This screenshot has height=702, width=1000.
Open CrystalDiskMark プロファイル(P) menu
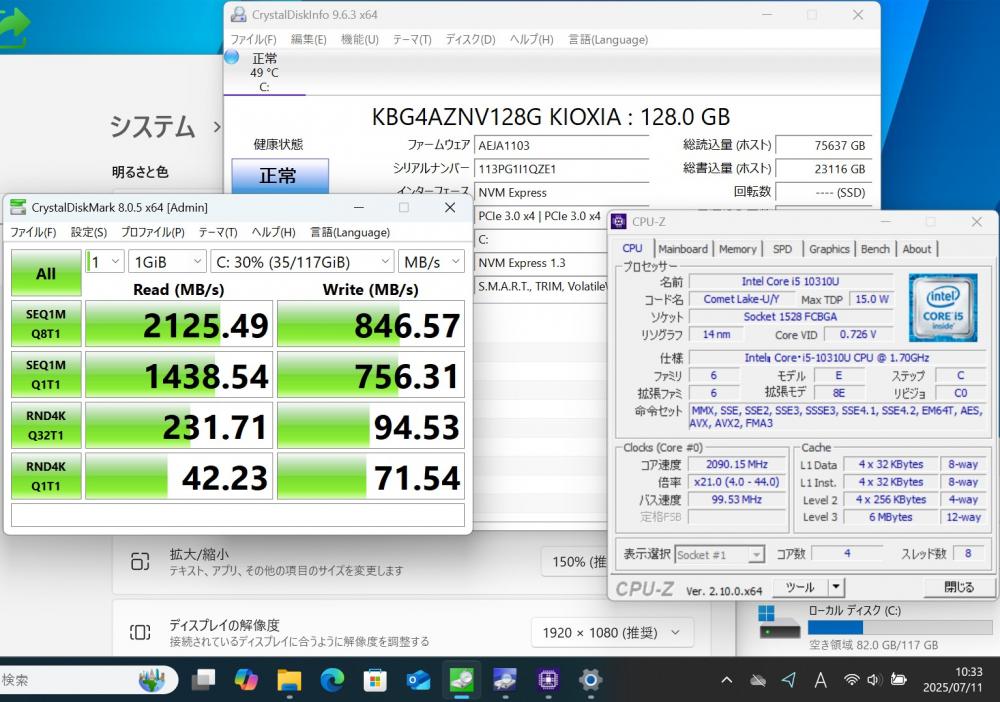tap(153, 232)
